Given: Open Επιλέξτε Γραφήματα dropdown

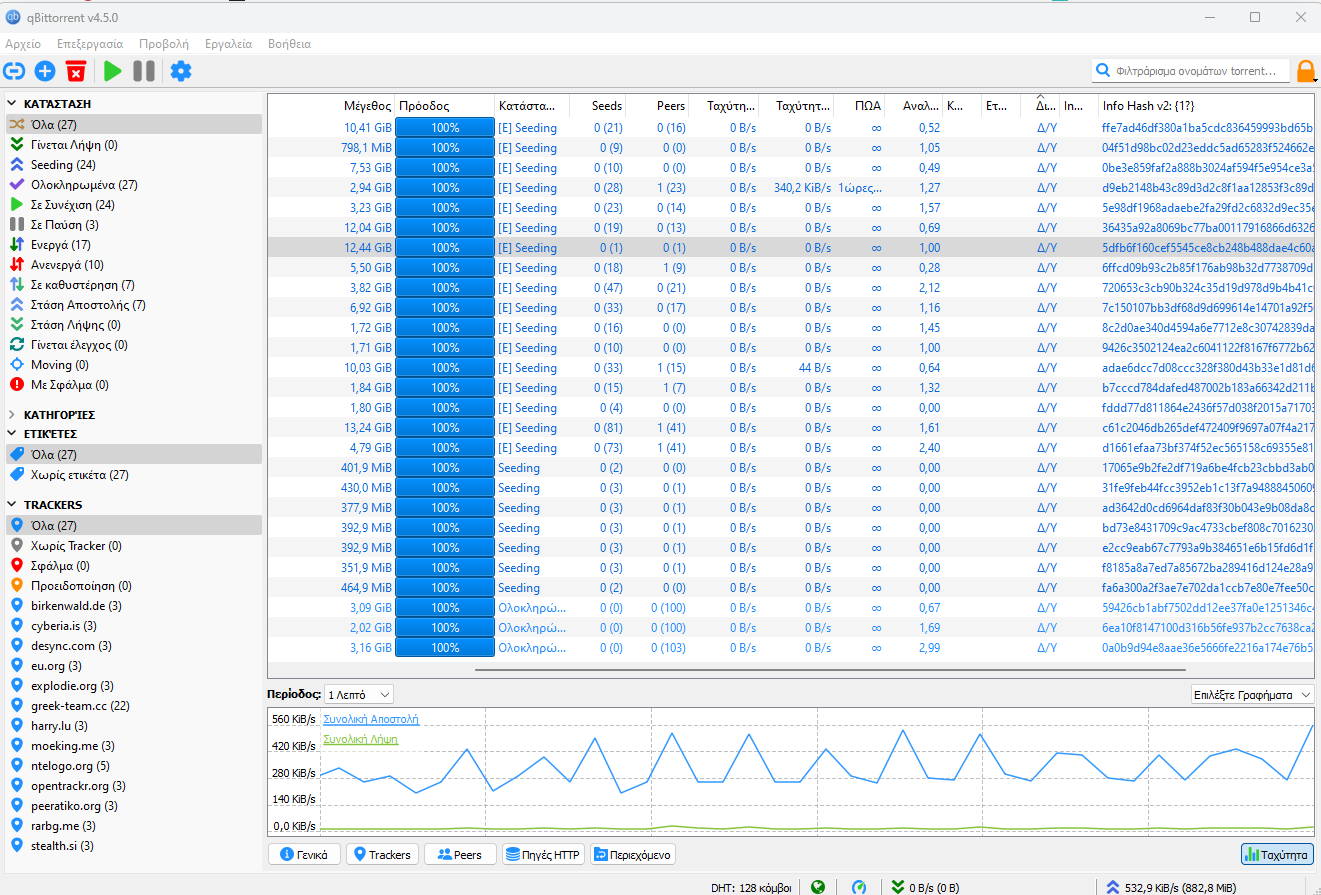Looking at the screenshot, I should [1252, 694].
